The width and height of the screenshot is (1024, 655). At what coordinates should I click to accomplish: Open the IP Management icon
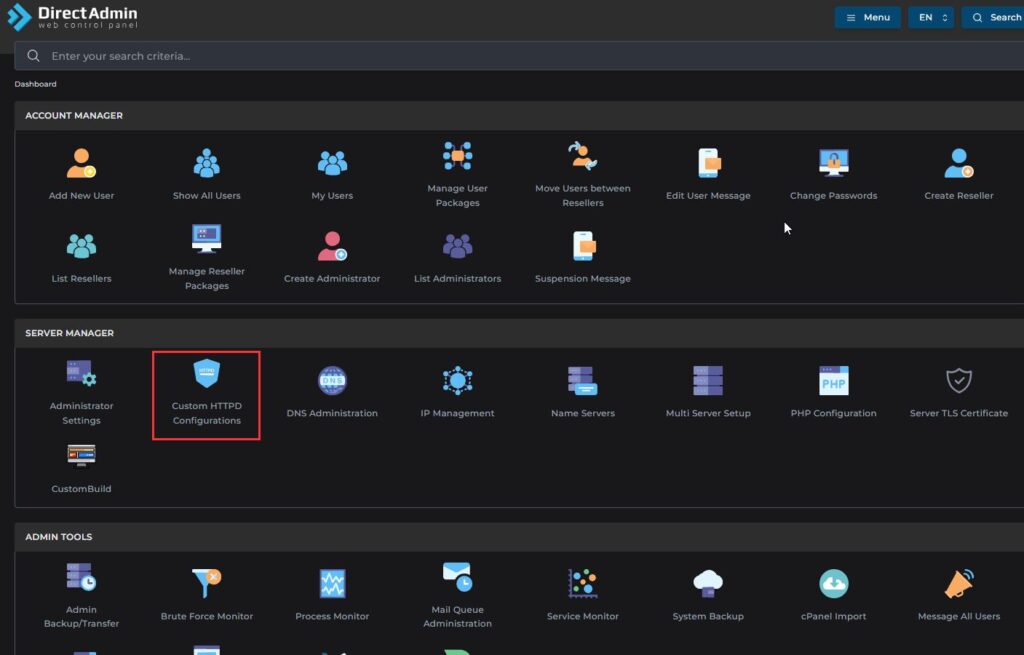457,381
